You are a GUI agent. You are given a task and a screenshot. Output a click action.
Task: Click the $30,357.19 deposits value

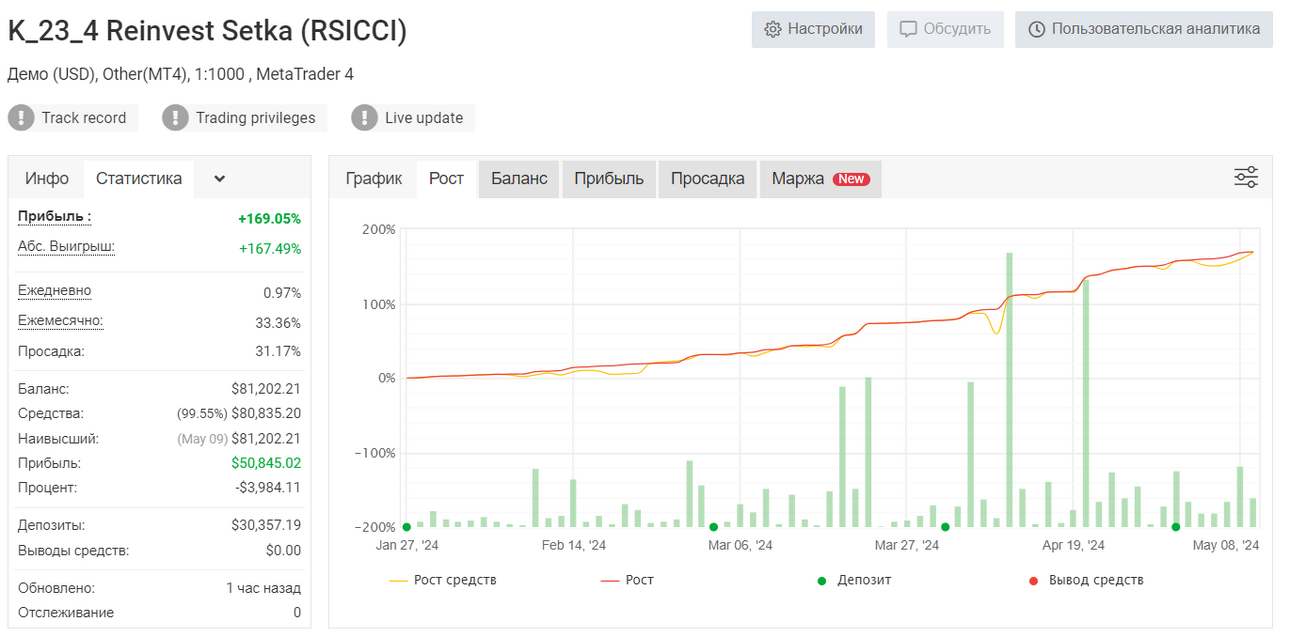click(x=266, y=524)
